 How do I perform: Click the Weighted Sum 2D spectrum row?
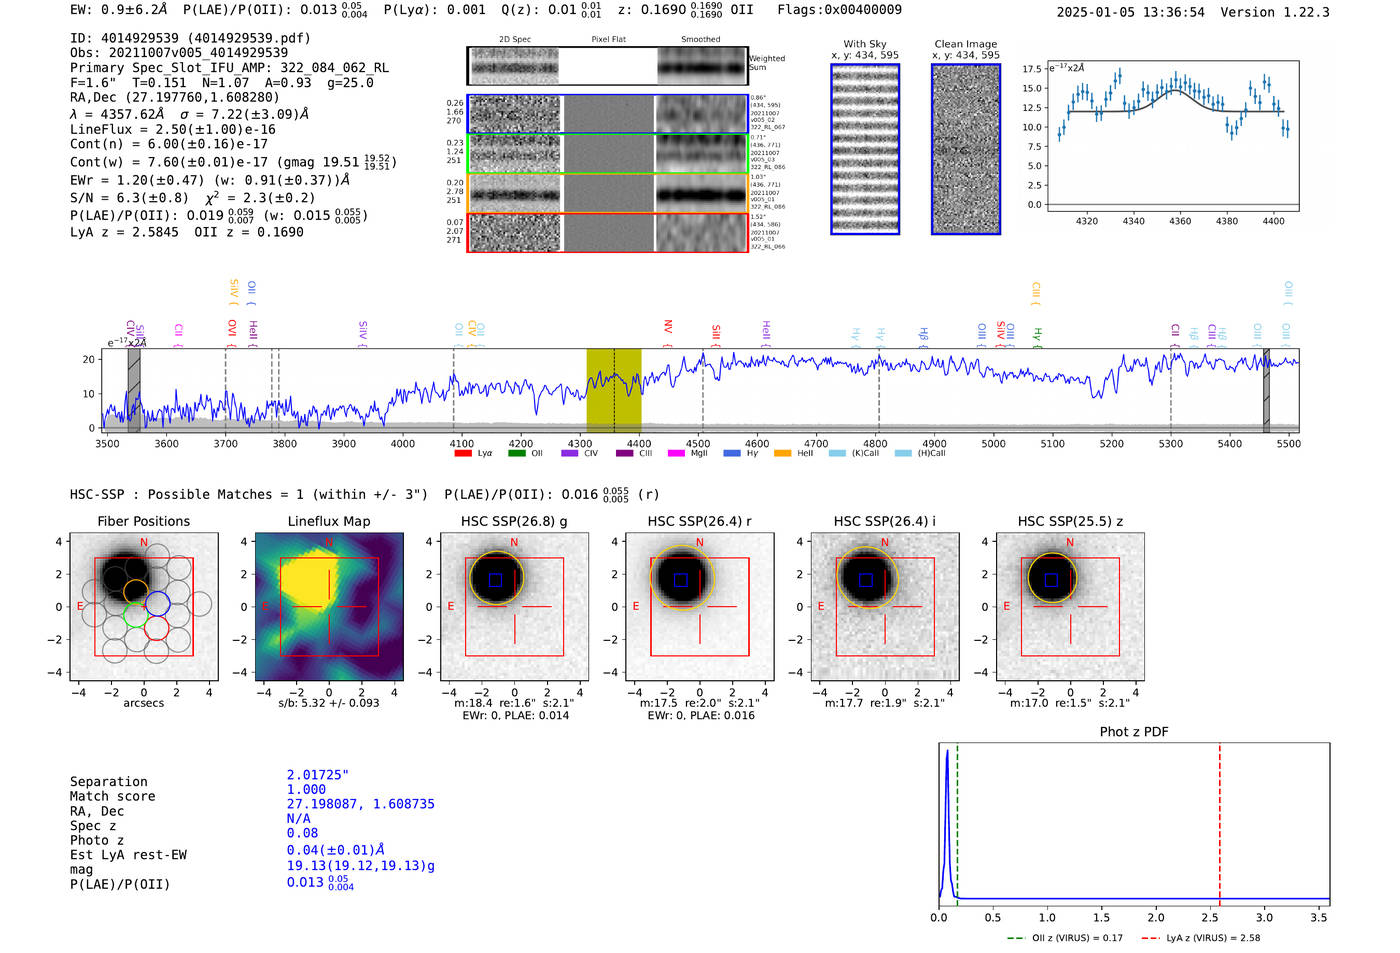608,66
